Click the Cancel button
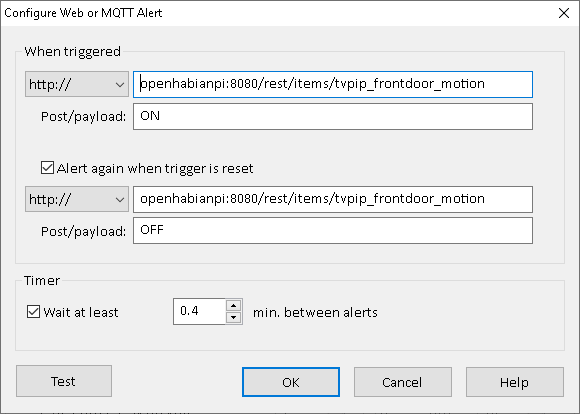Viewport: 580px width, 414px height. (402, 382)
